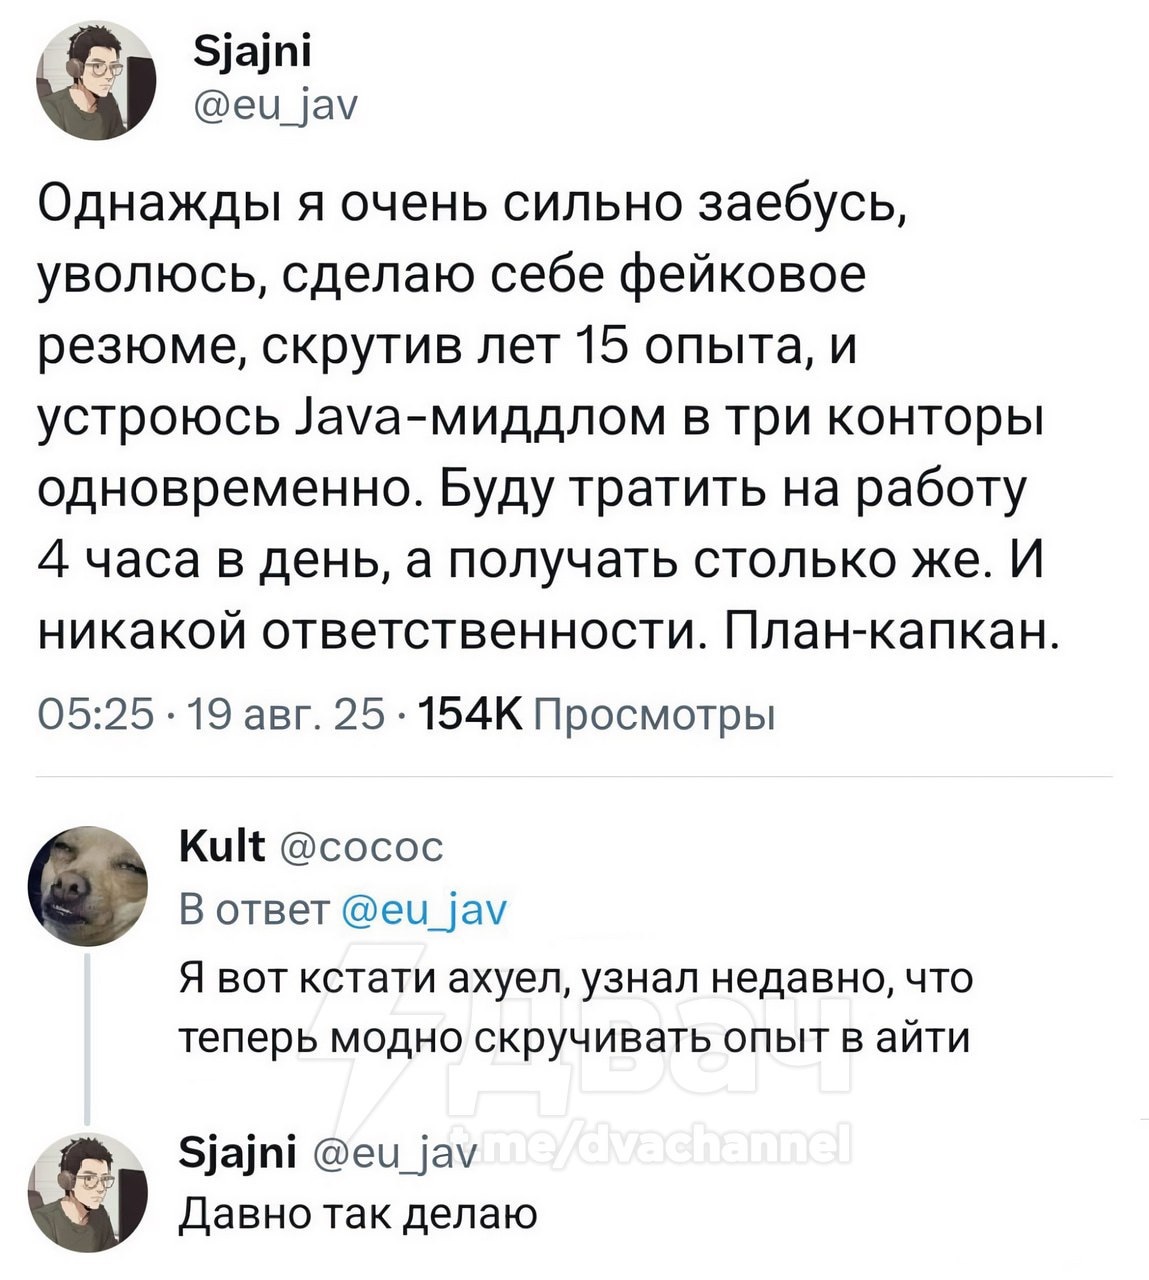
Task: Click Kult's reply text about скручивать опыт
Action: [x=575, y=1007]
